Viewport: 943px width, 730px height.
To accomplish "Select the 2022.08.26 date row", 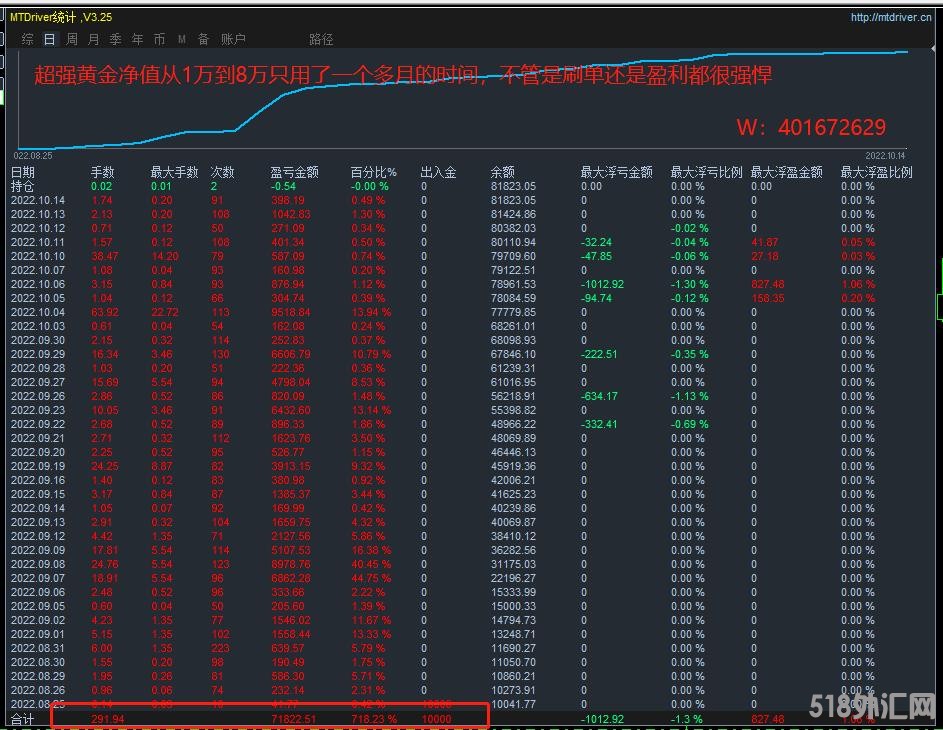I will pos(38,690).
